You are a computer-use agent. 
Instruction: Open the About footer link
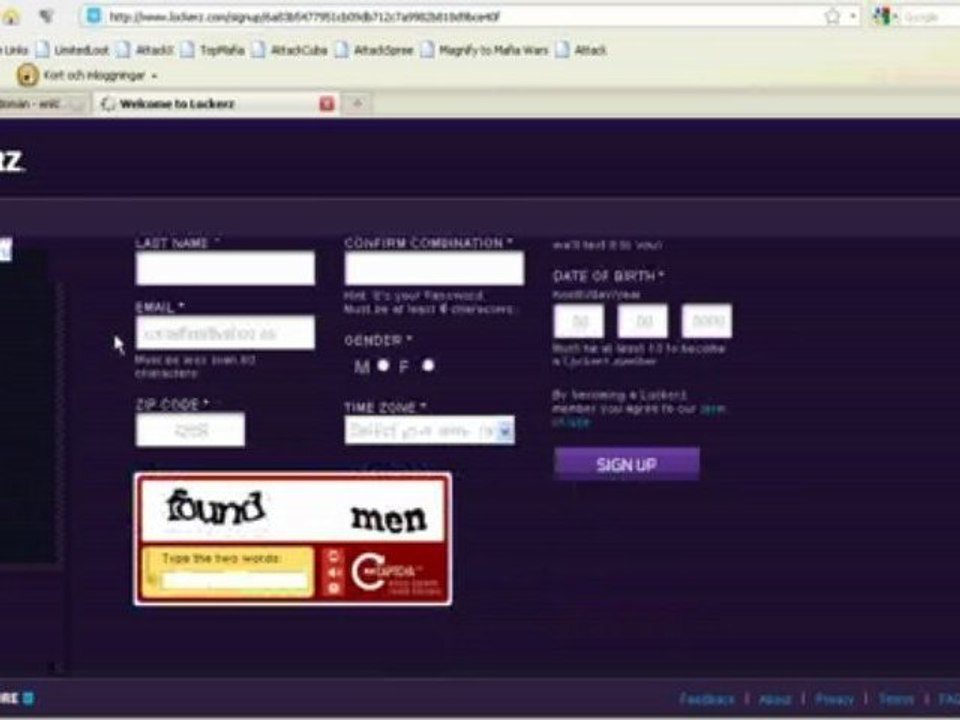click(x=775, y=699)
